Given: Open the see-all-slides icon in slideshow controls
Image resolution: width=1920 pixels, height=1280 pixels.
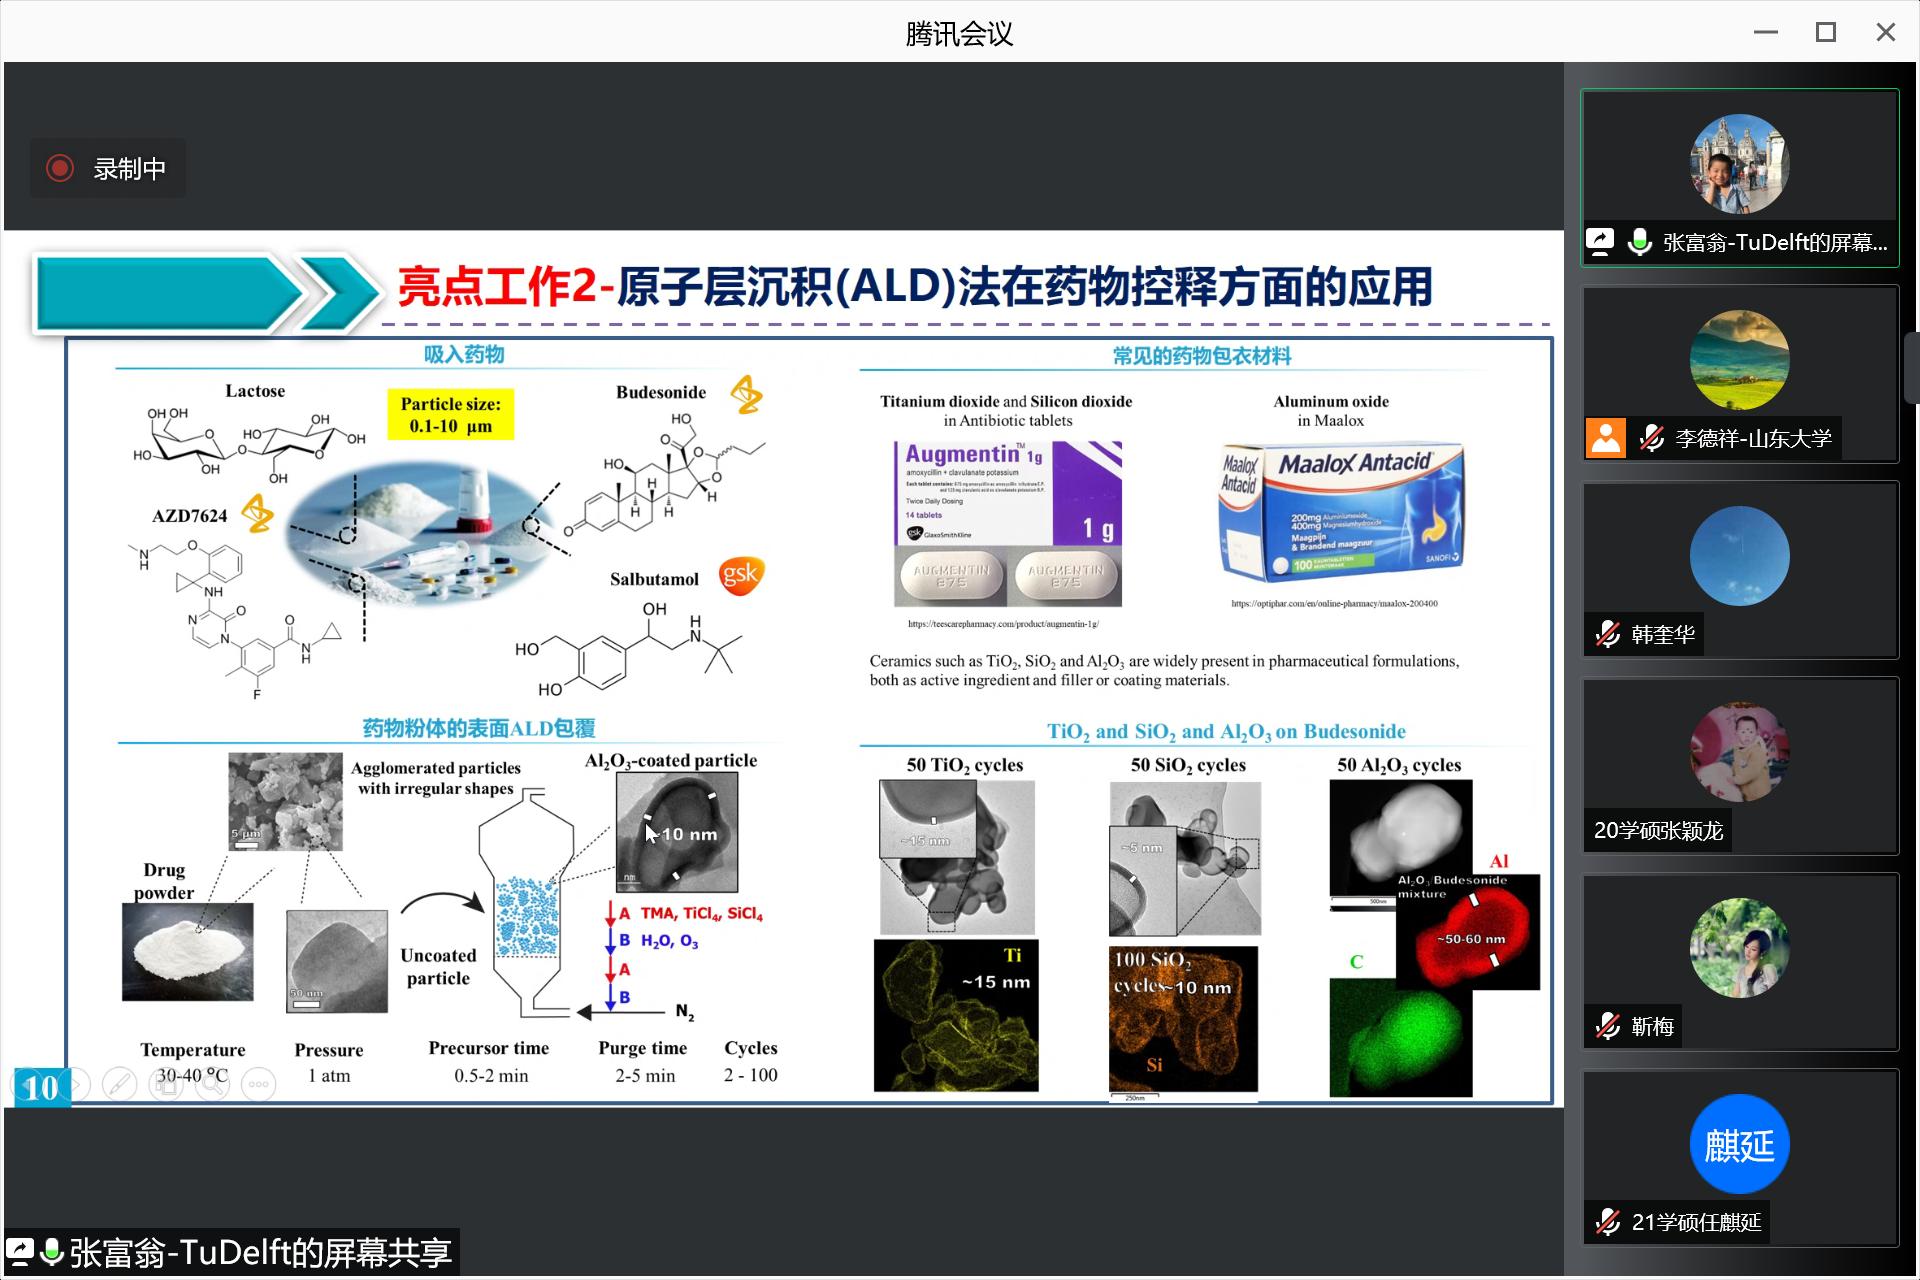Looking at the screenshot, I should 166,1084.
